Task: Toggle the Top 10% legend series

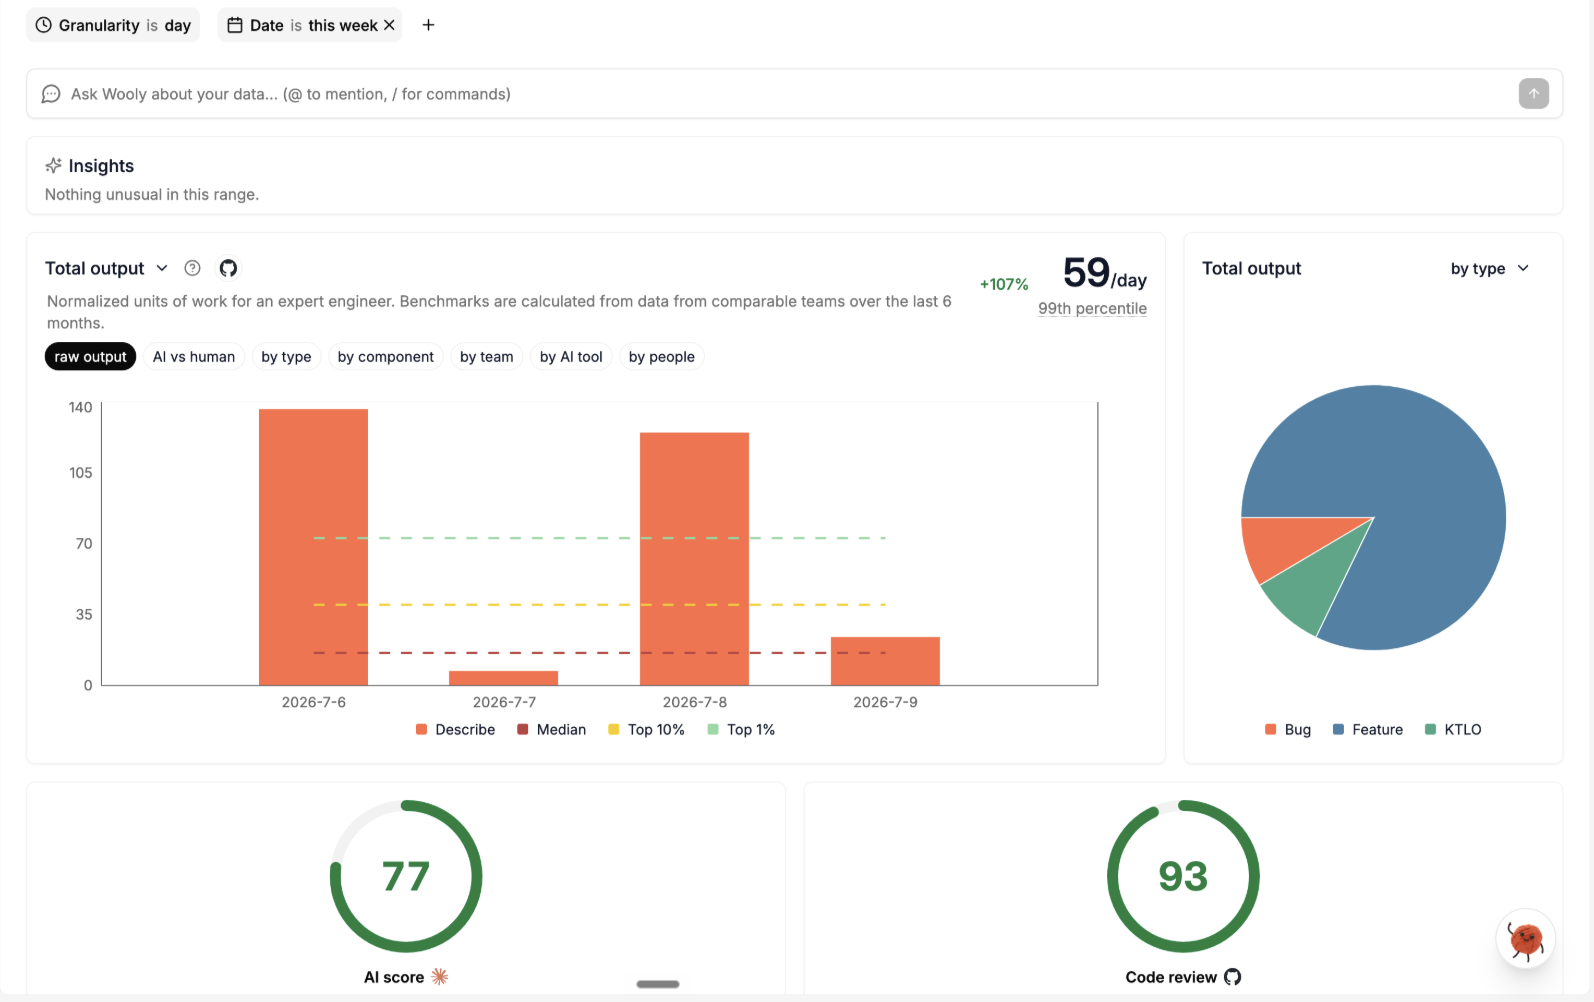Action: 646,730
